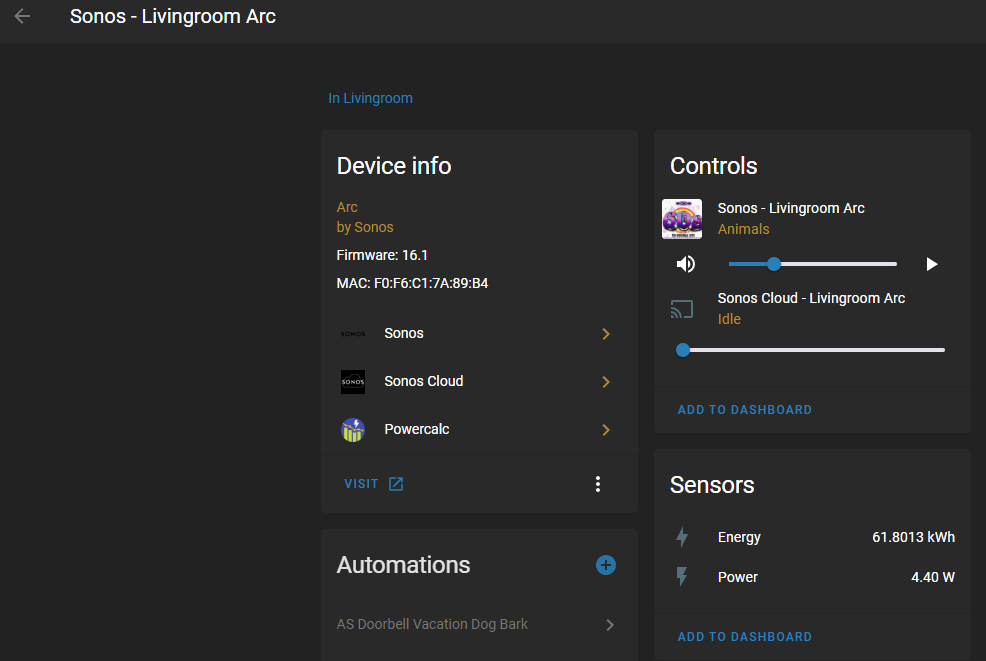
Task: Navigate to the Livingroom area link
Action: (370, 97)
